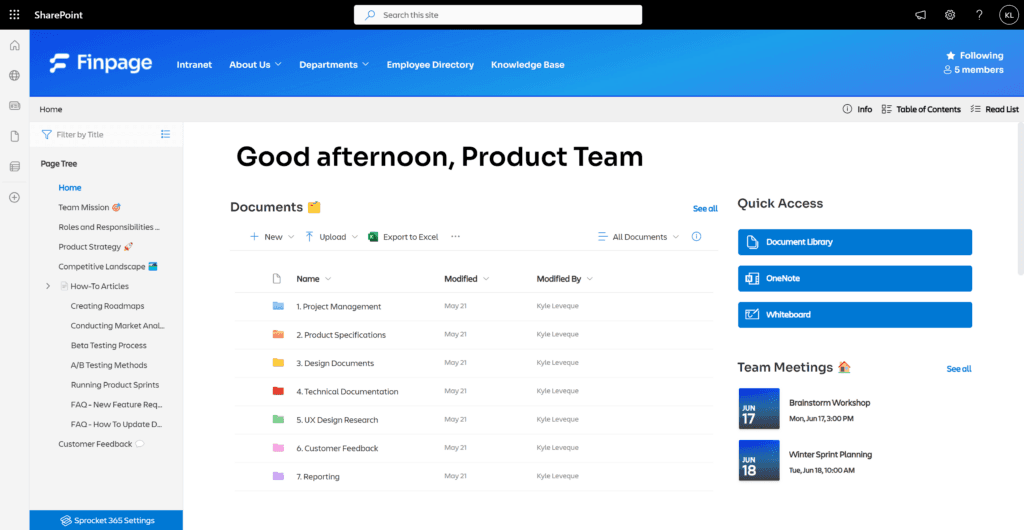Screen dimensions: 1024x530
Task: Select A/B Testing Methods in the page tree
Action: coord(109,365)
